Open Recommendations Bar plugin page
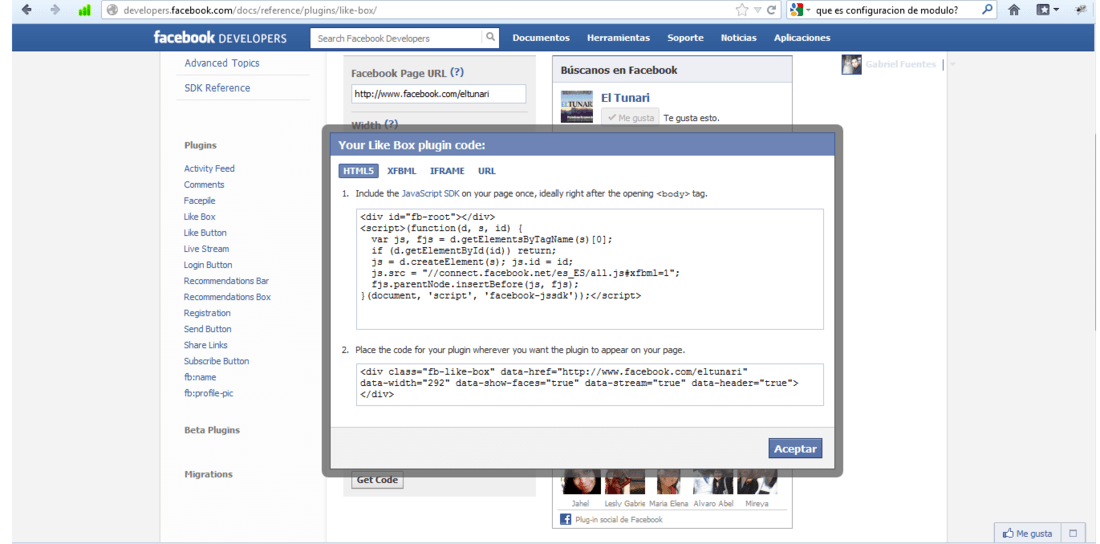 click(226, 281)
